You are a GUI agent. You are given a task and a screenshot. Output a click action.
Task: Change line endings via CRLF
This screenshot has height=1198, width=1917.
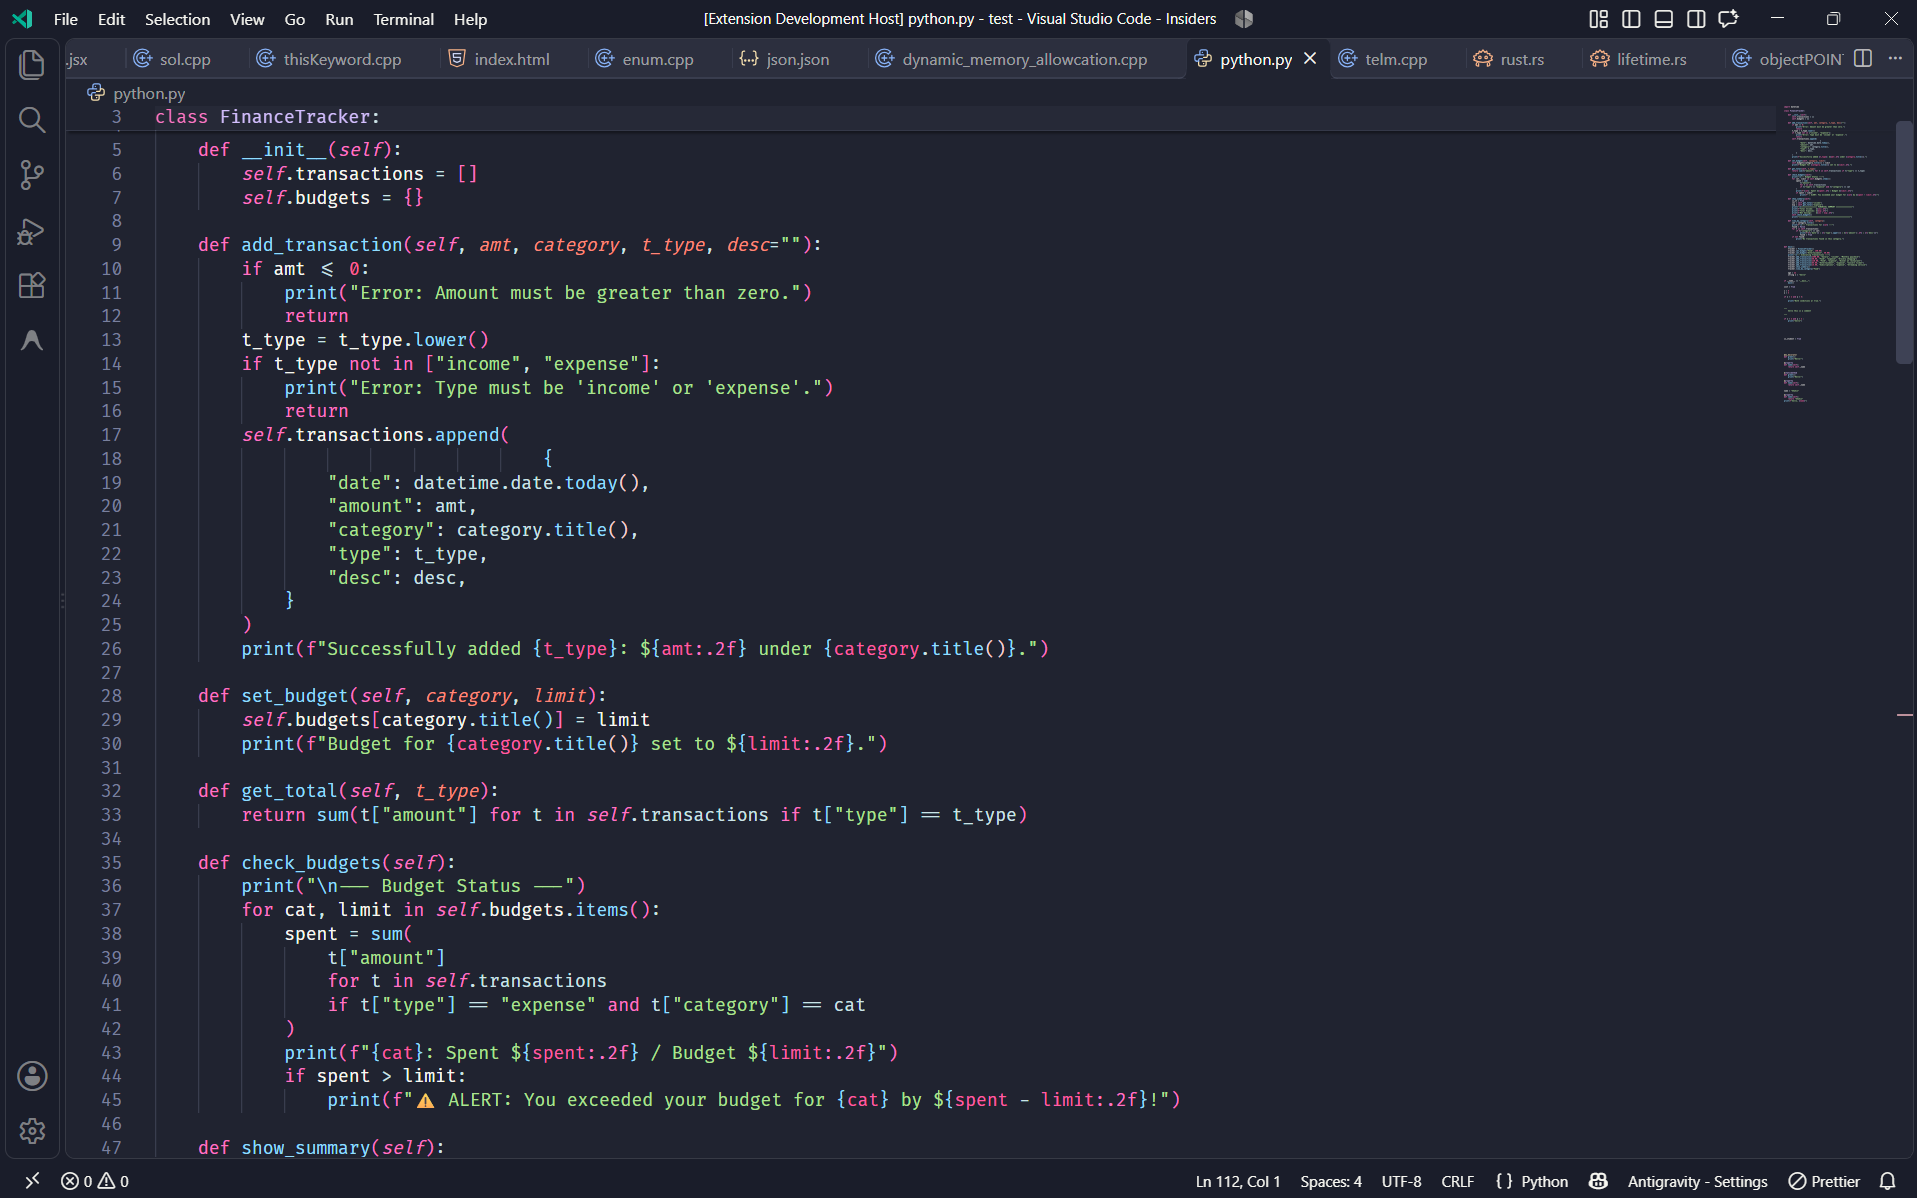[1457, 1181]
